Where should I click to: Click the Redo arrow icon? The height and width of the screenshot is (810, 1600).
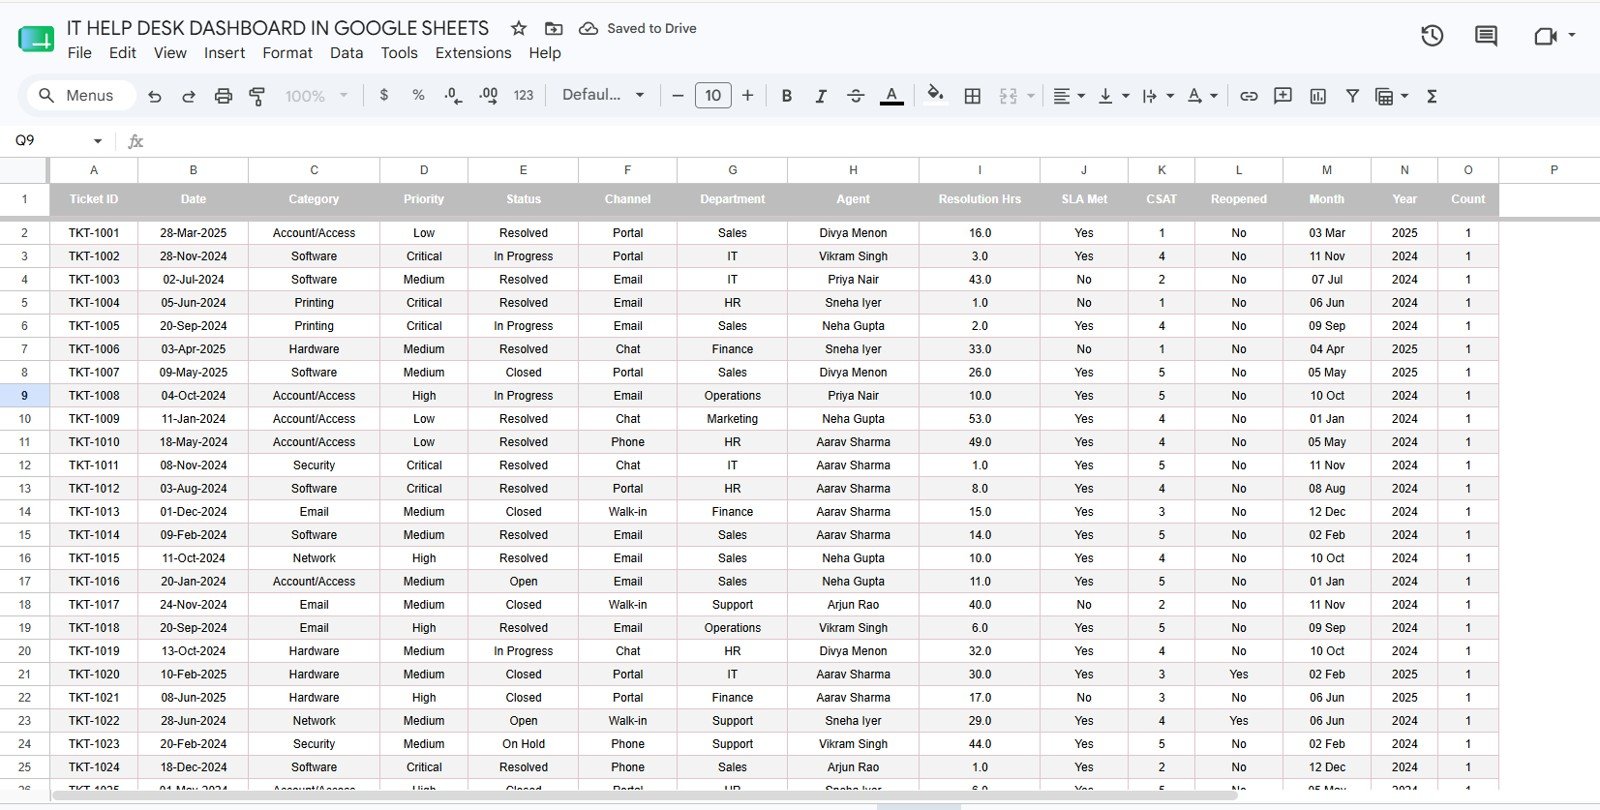[x=188, y=96]
